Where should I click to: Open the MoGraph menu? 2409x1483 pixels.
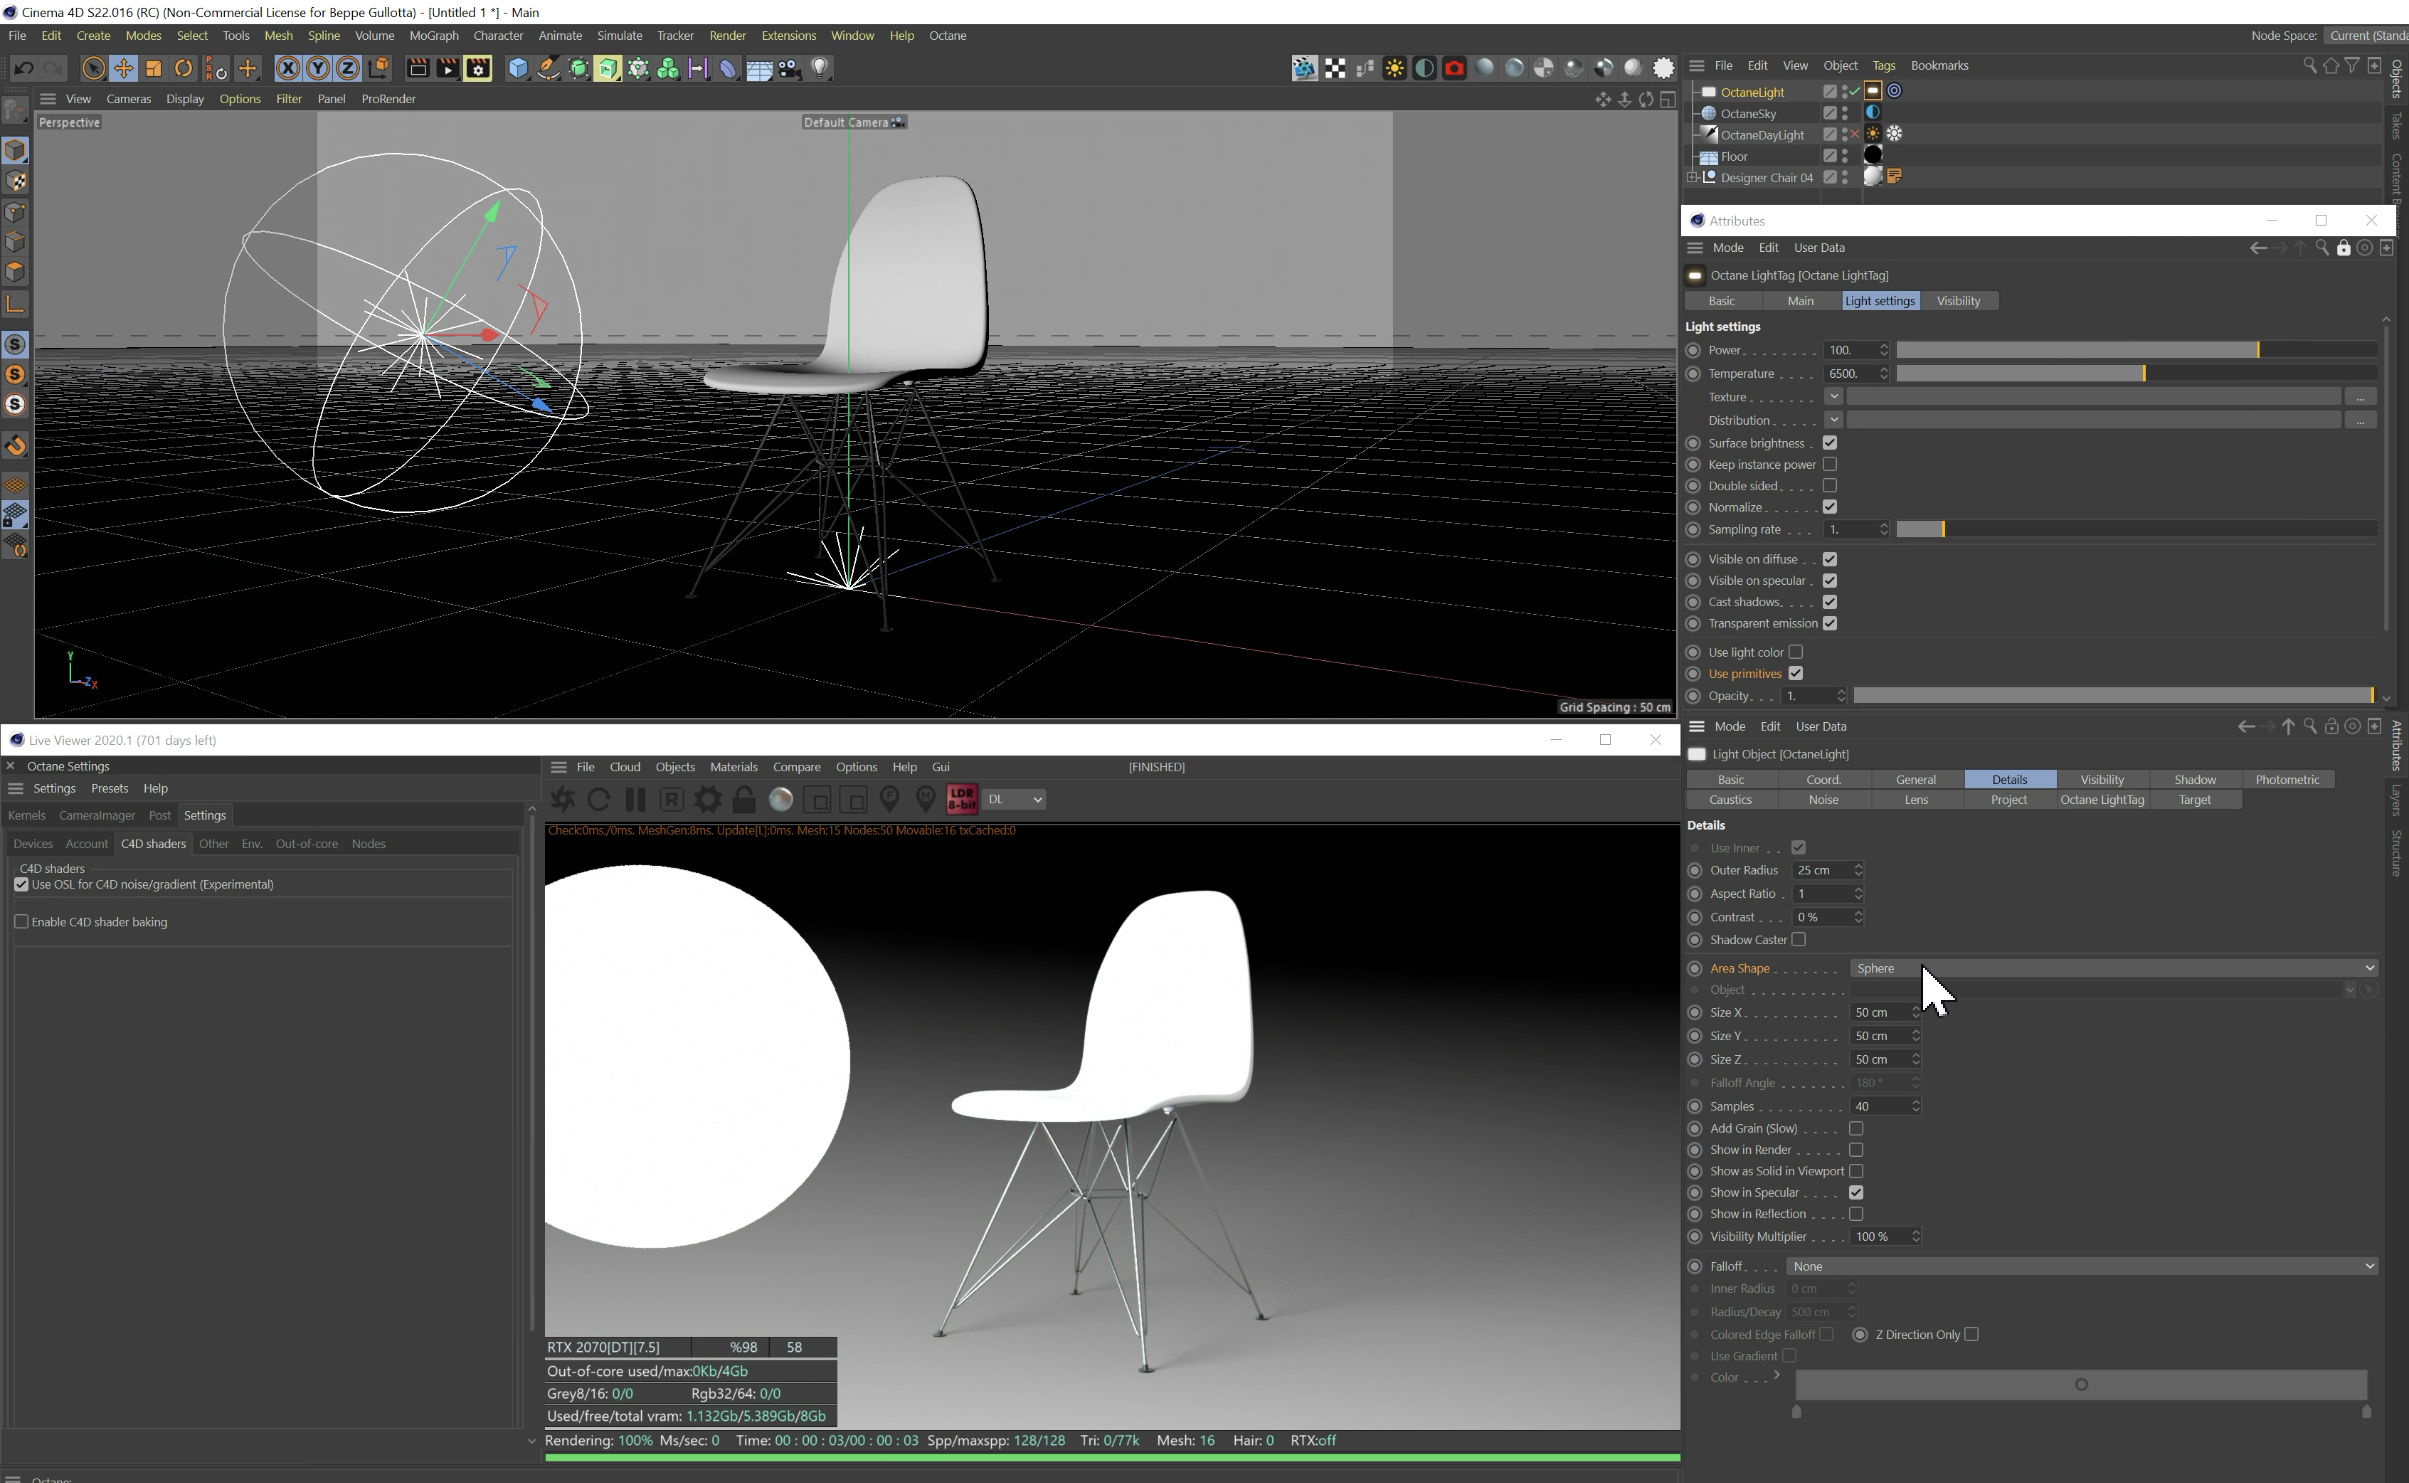[x=434, y=35]
